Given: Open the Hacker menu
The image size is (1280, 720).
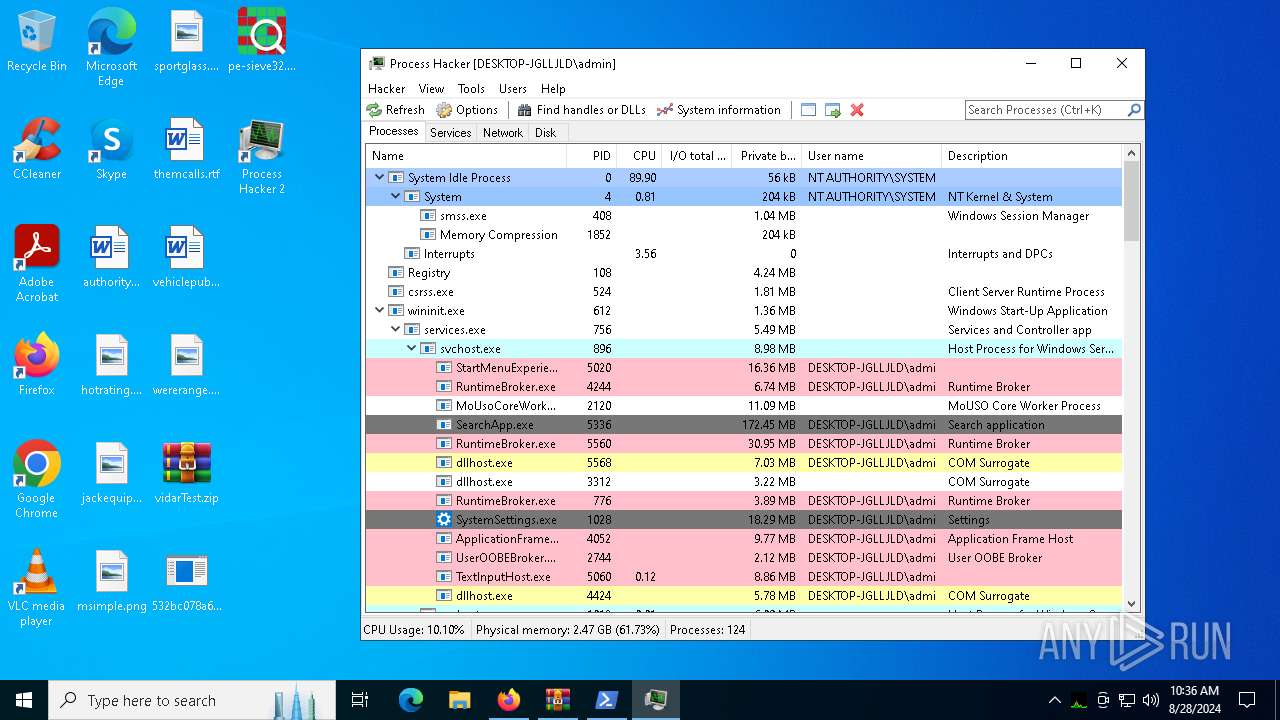Looking at the screenshot, I should point(387,89).
